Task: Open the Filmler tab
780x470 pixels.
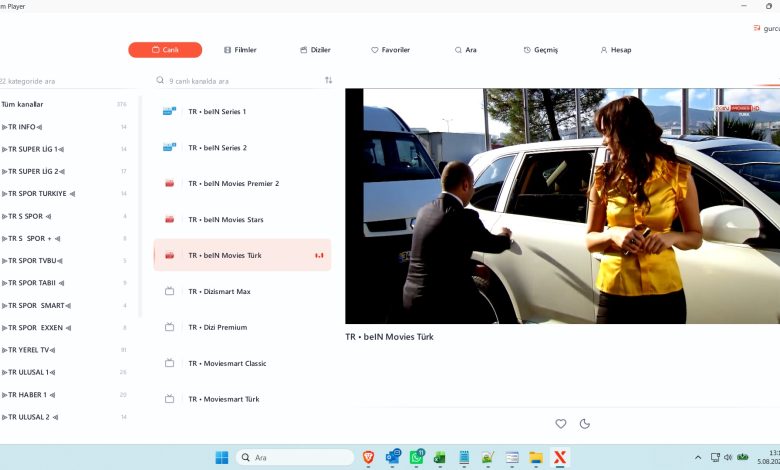Action: 240,50
